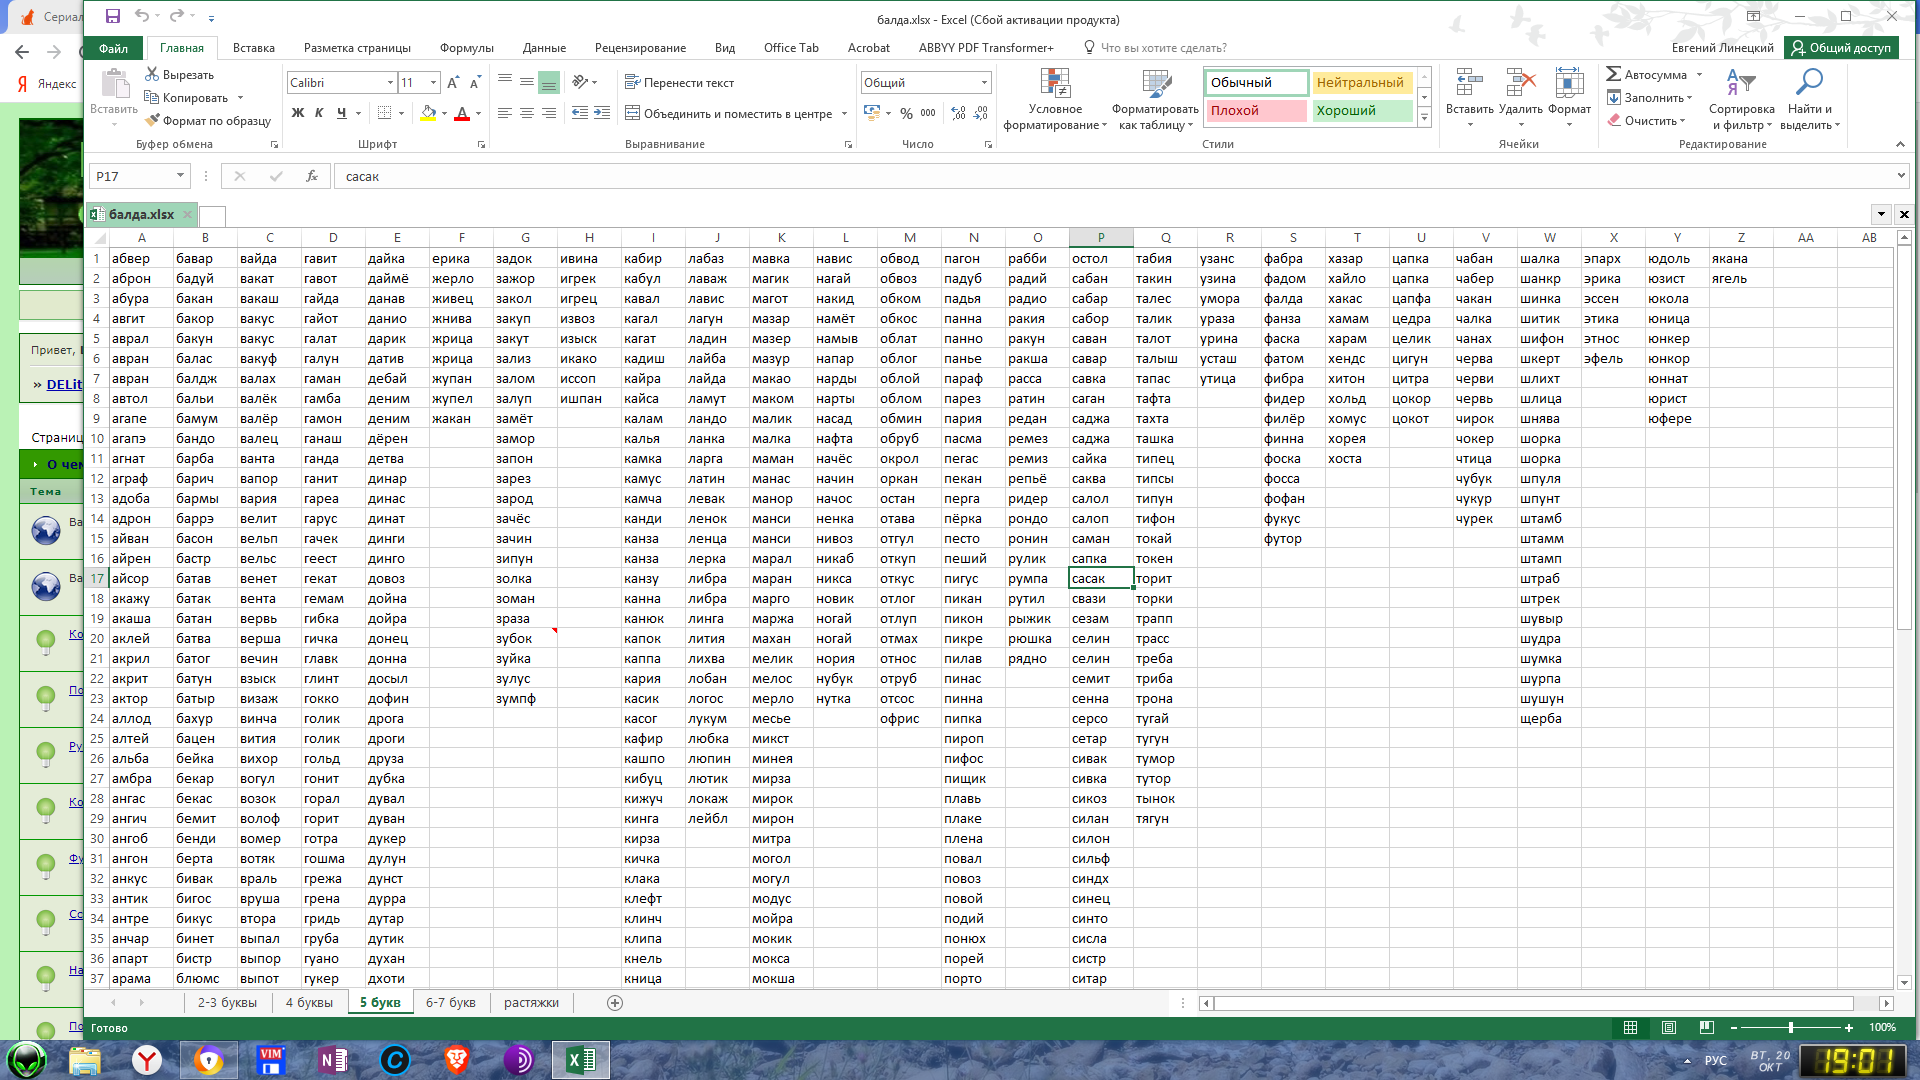Click decrease indent icon
1920x1080 pixels.
tap(580, 113)
